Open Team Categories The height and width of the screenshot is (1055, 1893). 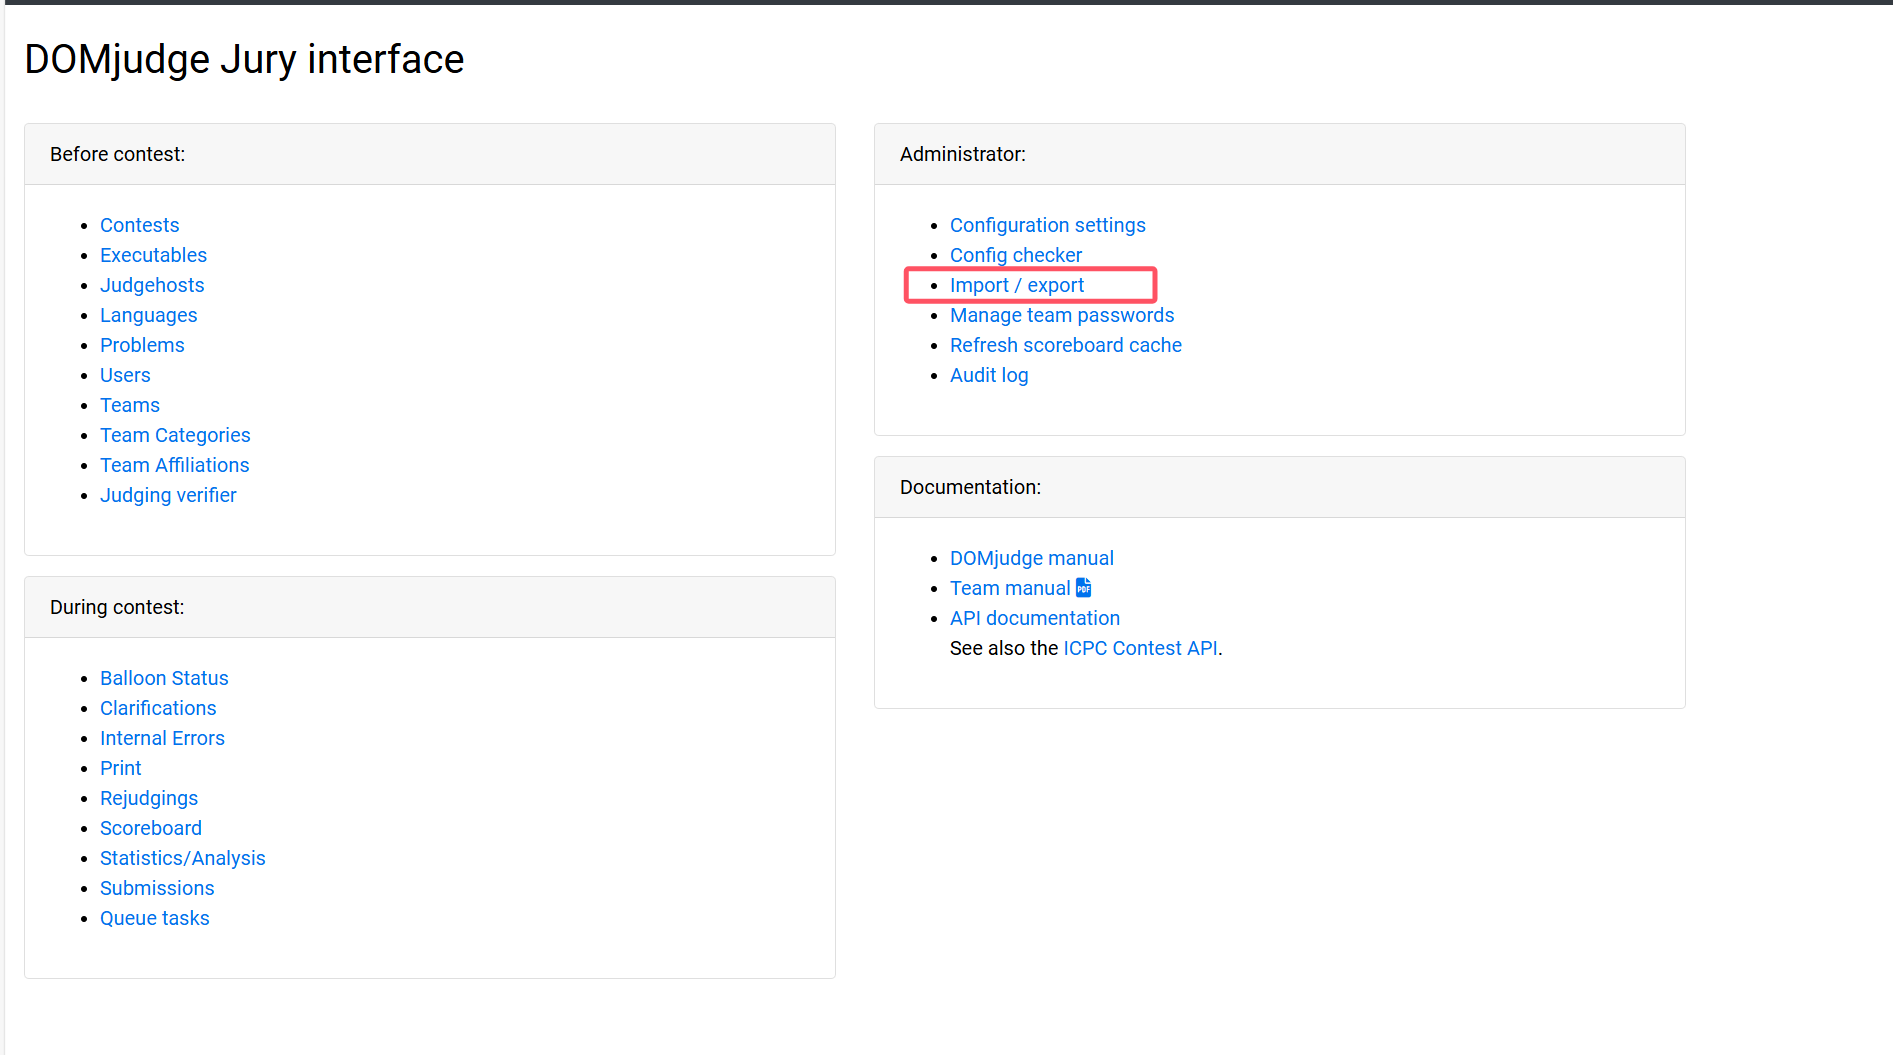(x=175, y=435)
